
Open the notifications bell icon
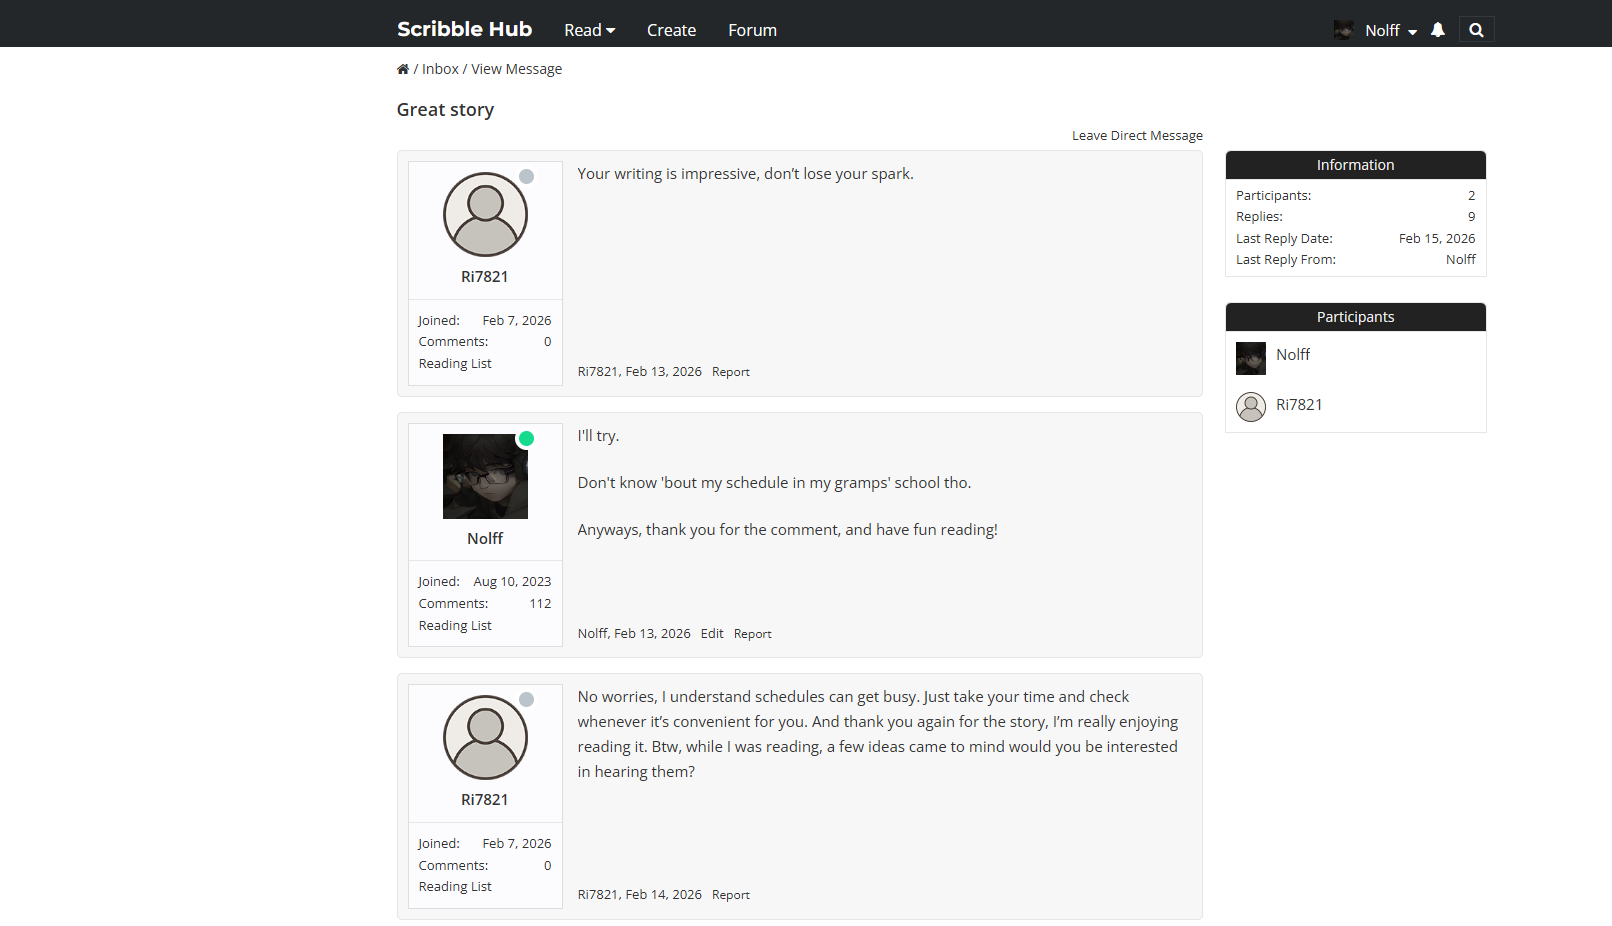tap(1438, 30)
